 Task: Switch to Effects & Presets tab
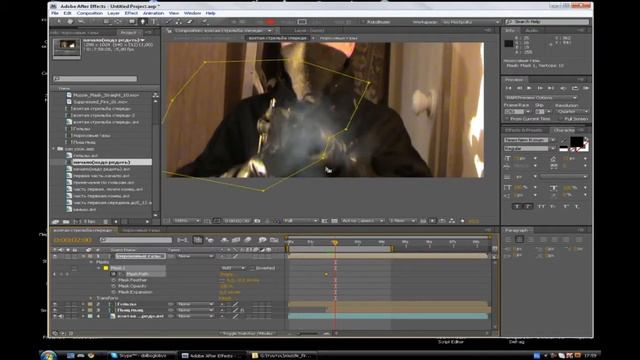click(x=523, y=130)
